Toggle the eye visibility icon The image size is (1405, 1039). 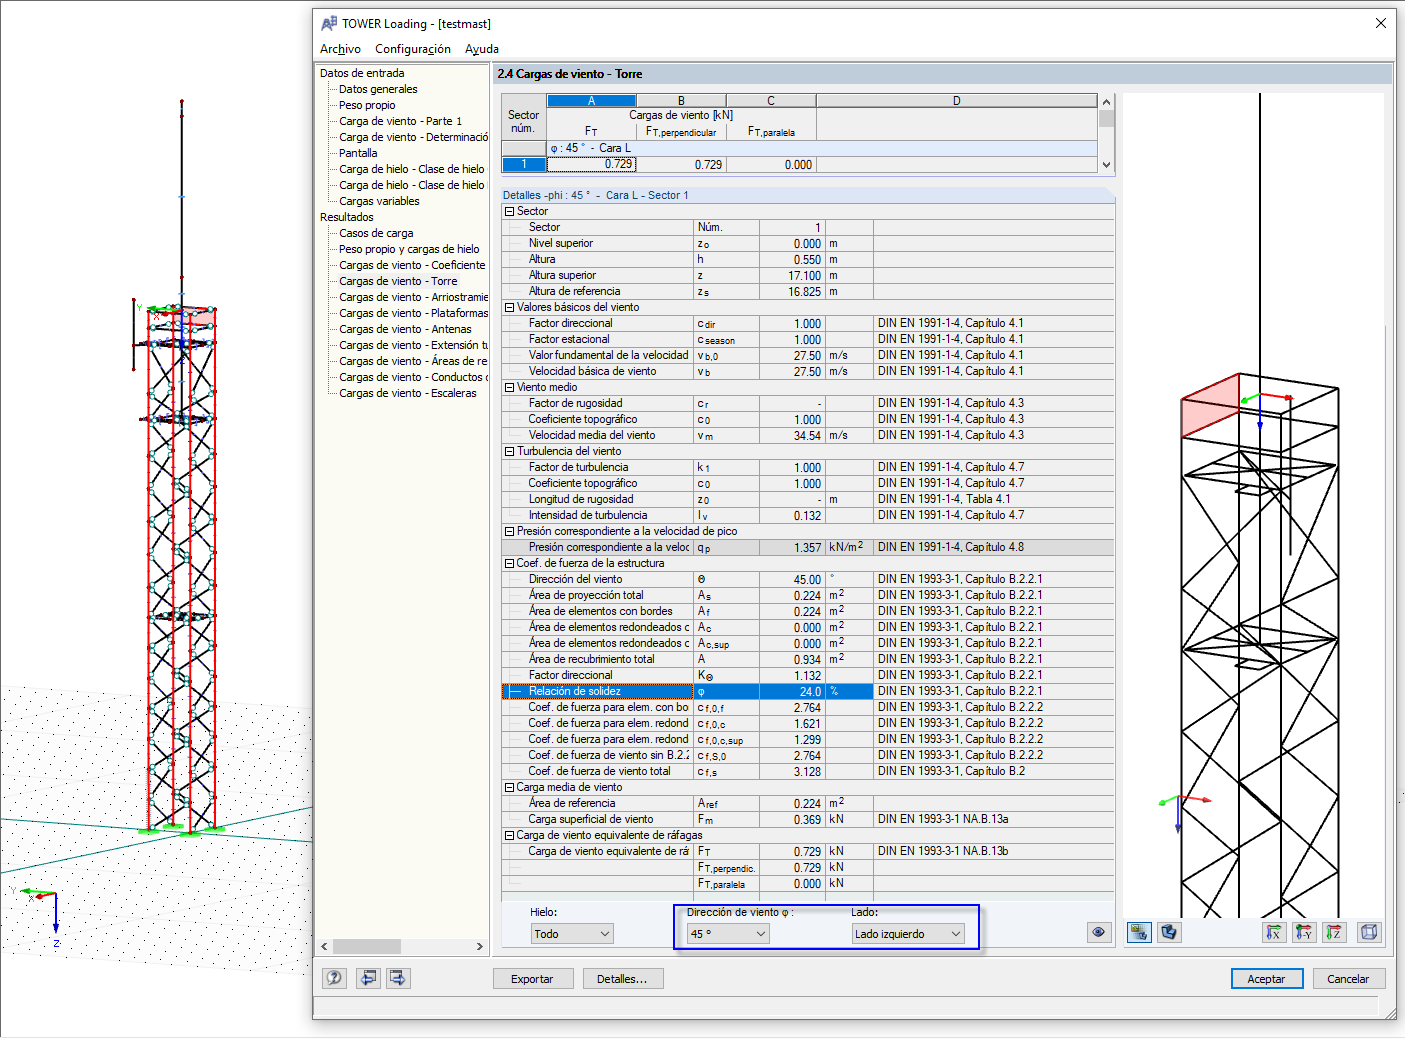click(x=1098, y=932)
